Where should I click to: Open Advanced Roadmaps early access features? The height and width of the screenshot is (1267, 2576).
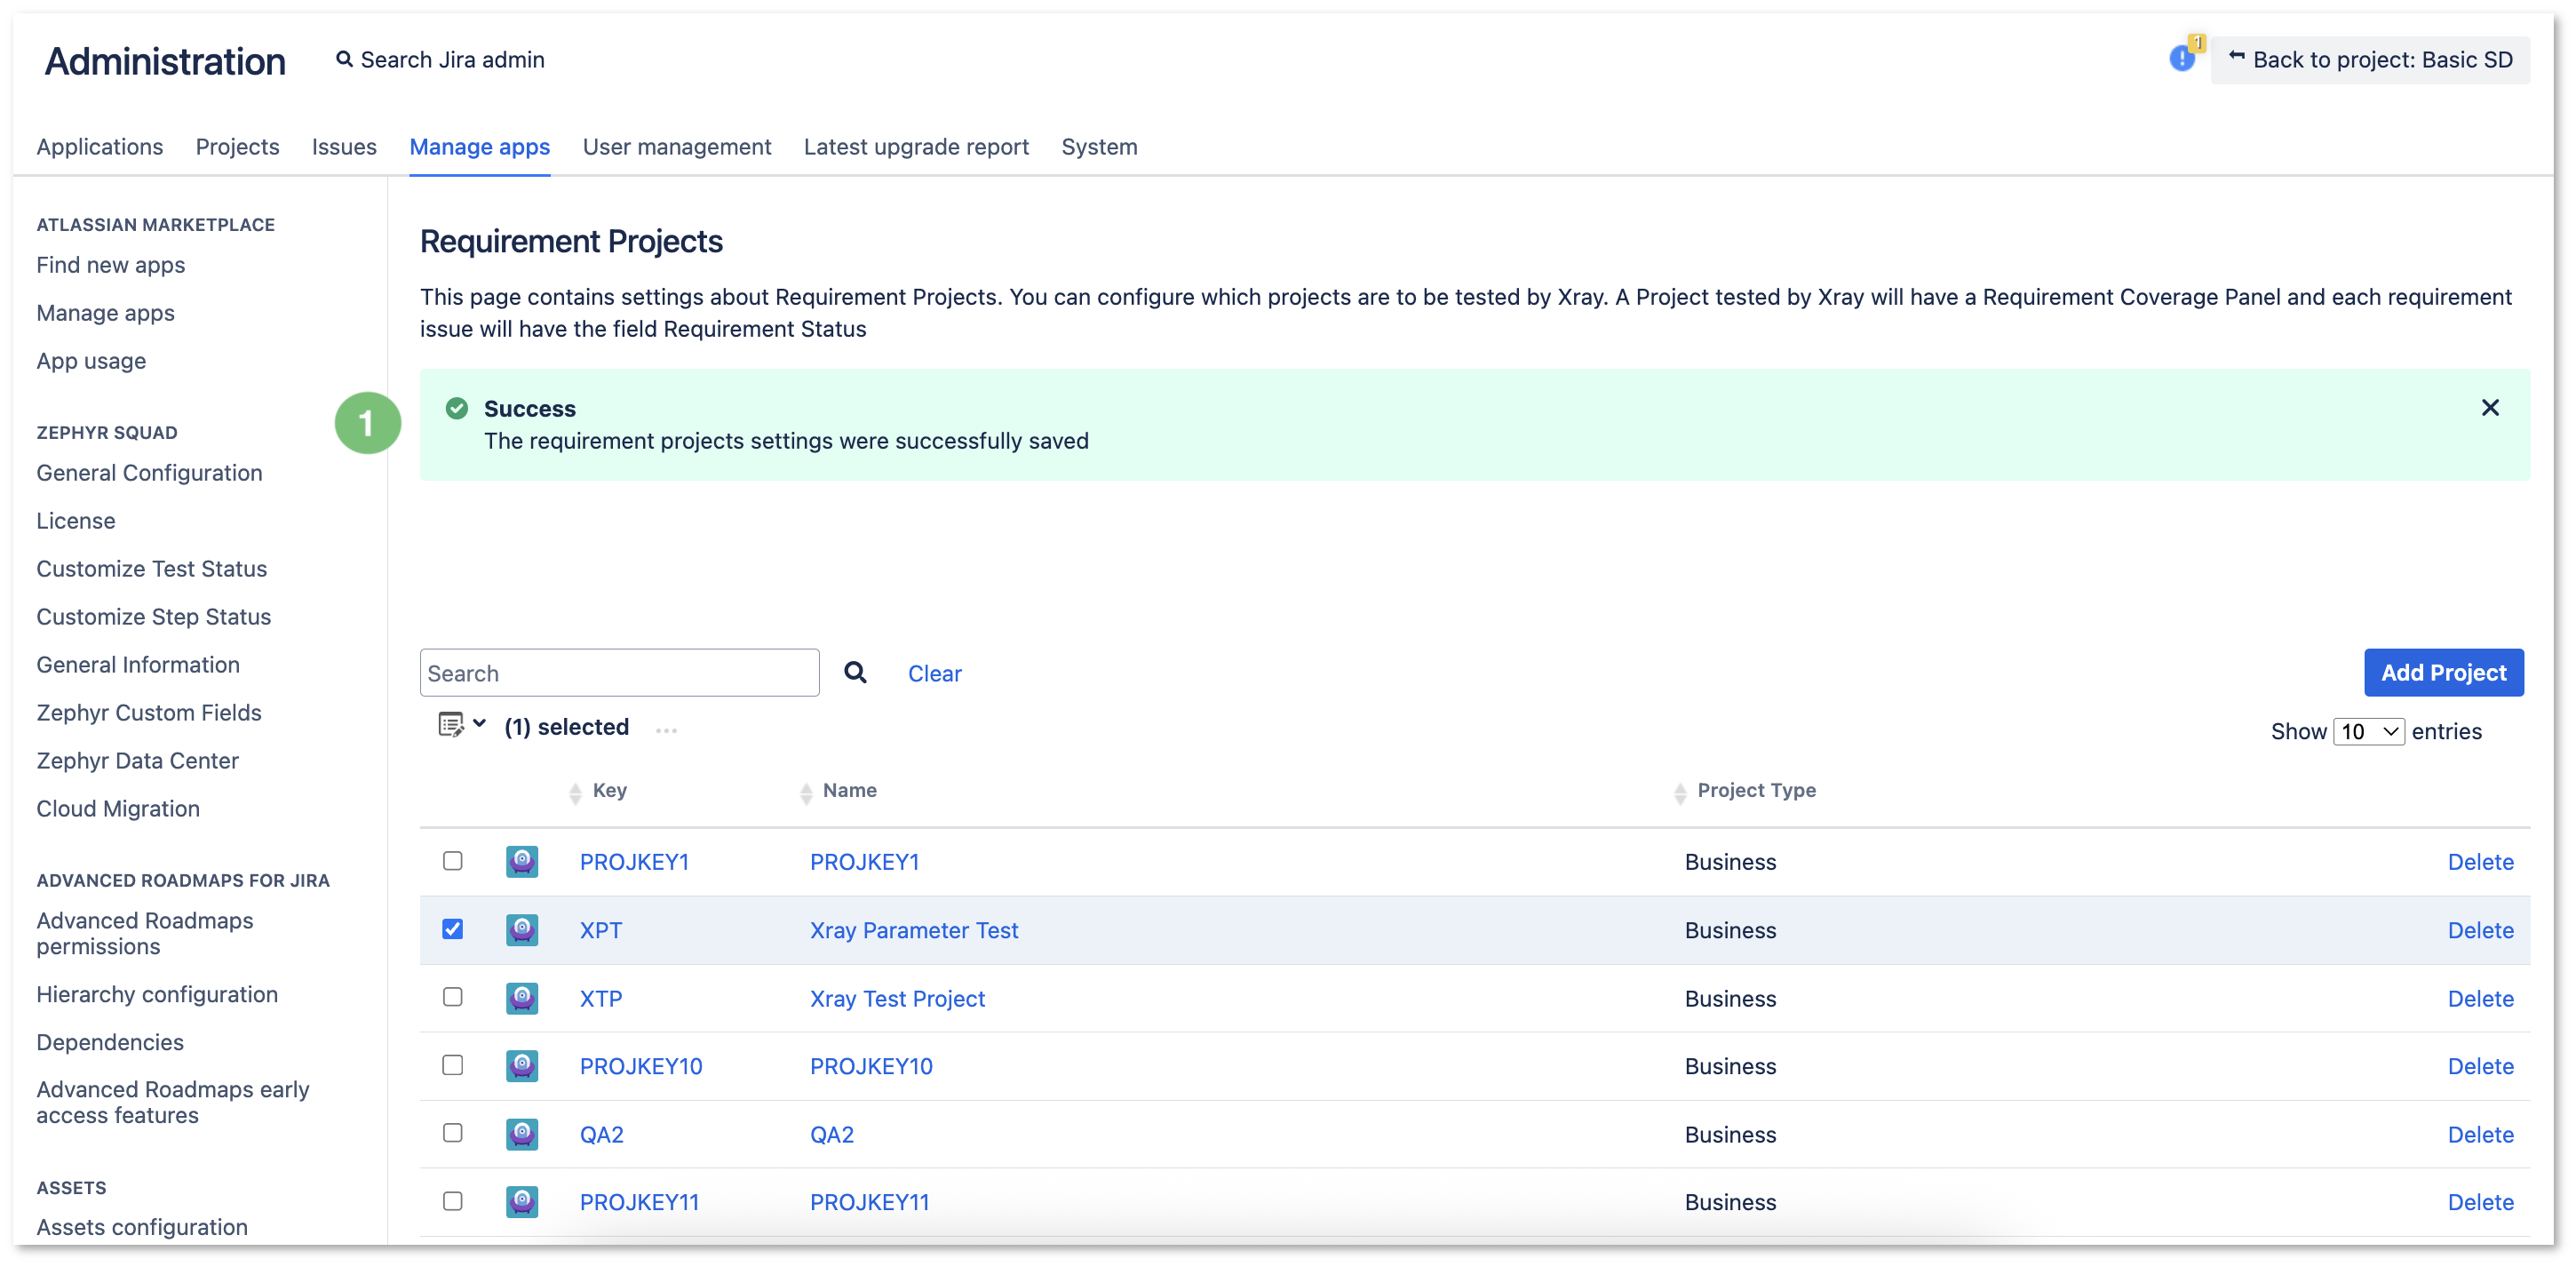pyautogui.click(x=172, y=1101)
